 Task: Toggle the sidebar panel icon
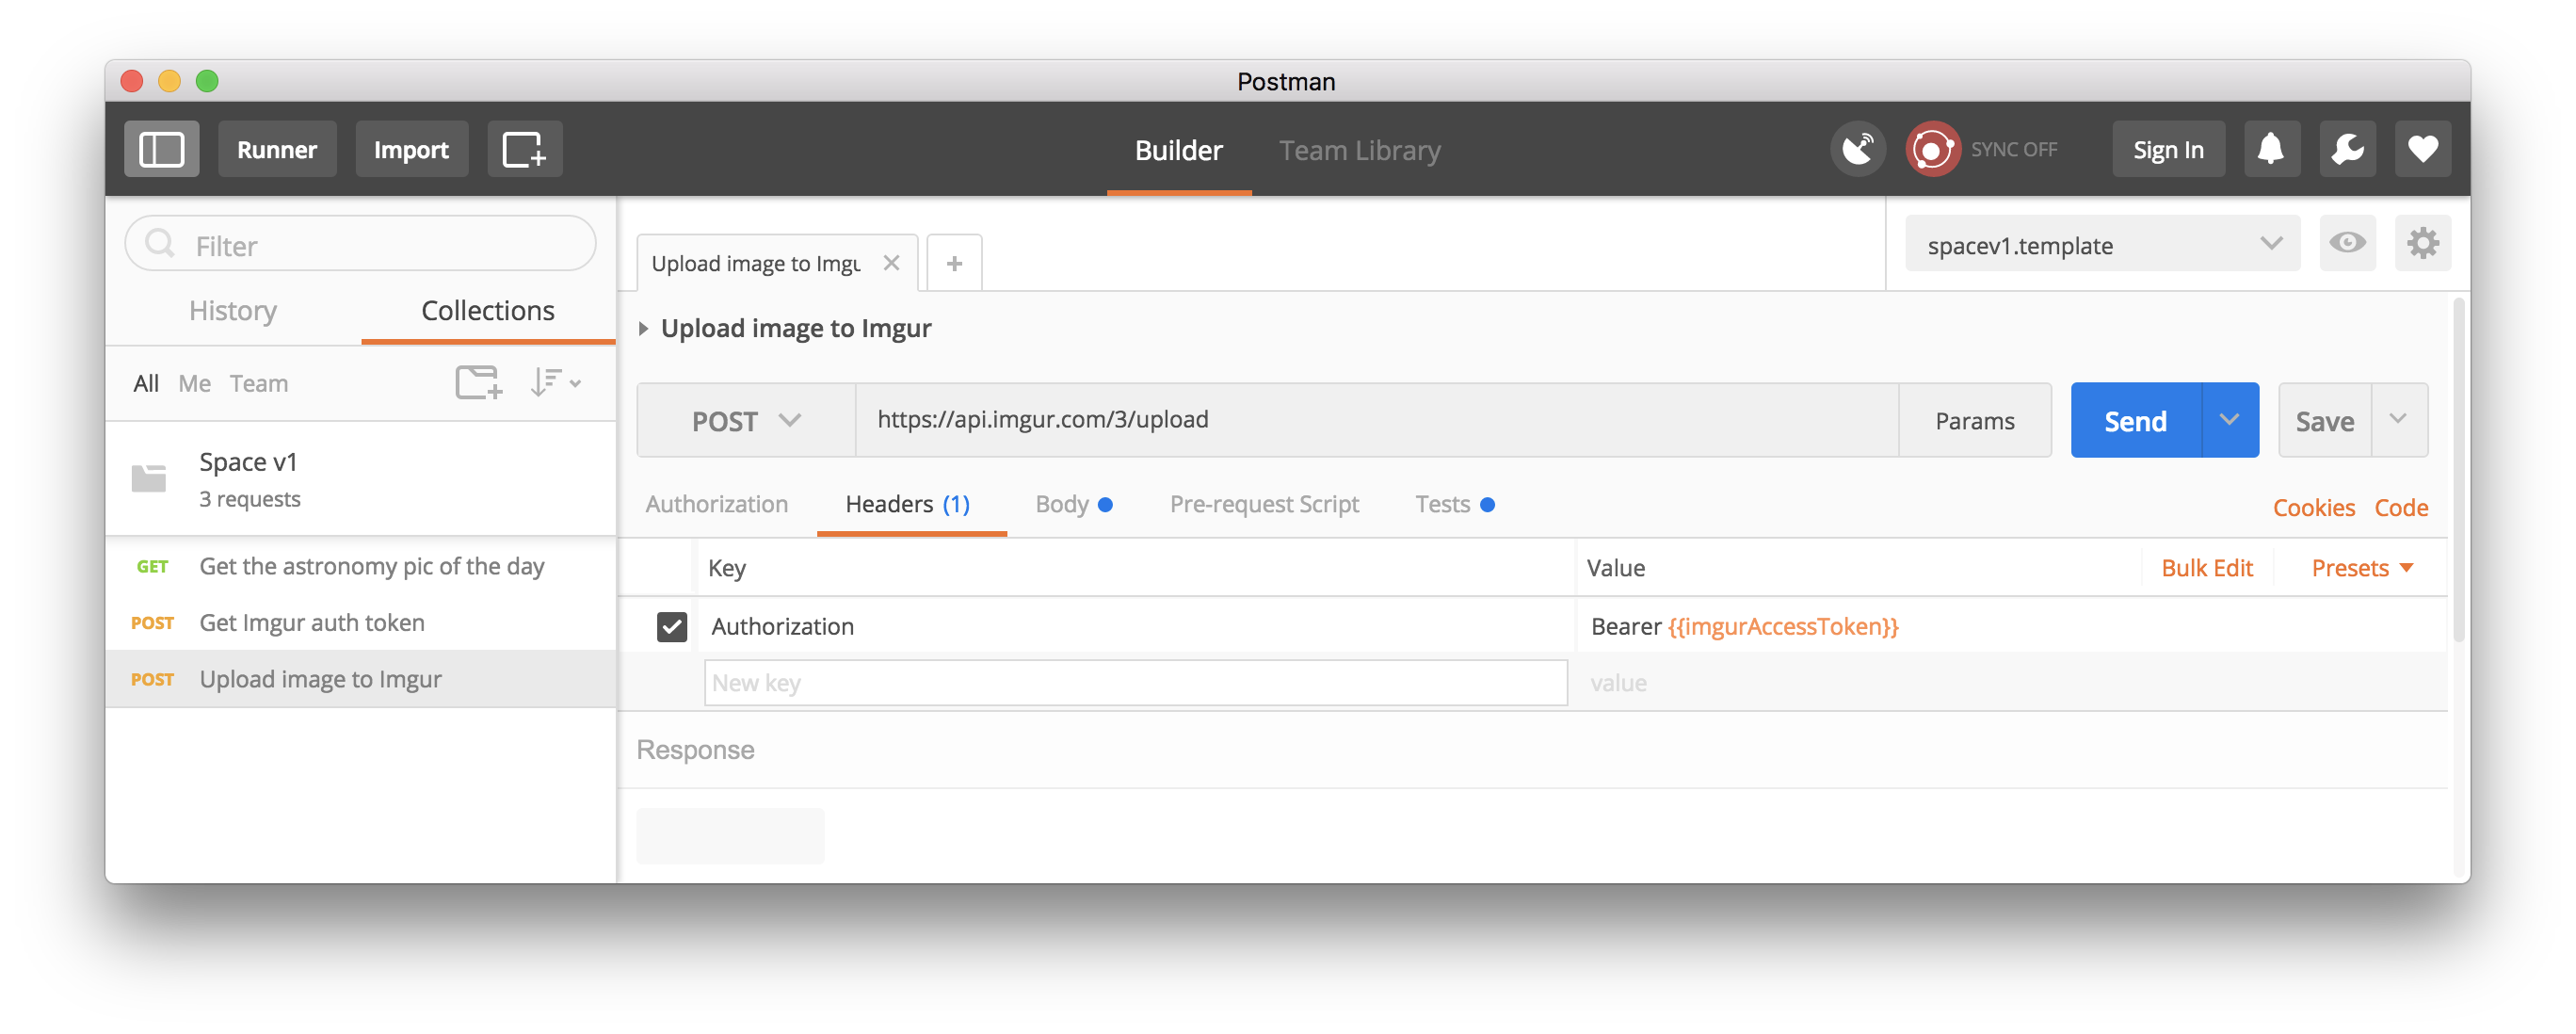pos(161,150)
